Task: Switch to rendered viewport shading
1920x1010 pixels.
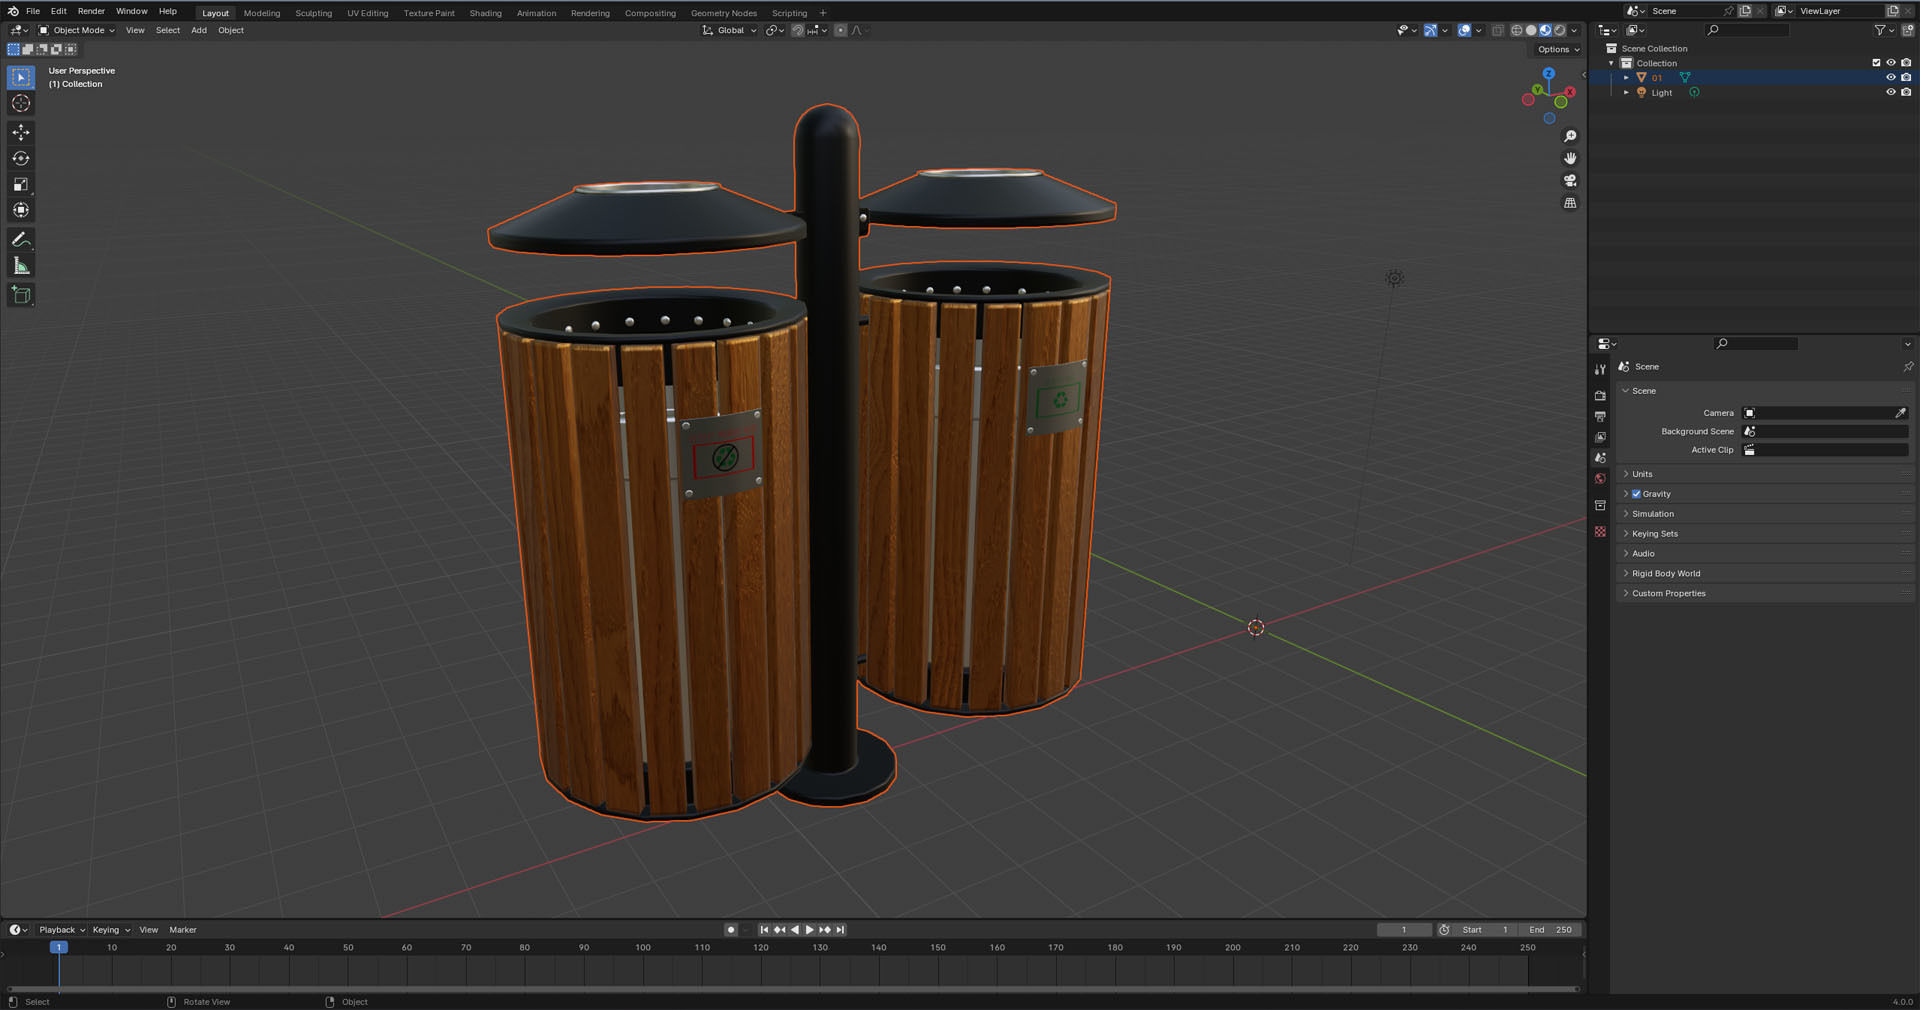Action: click(1559, 30)
